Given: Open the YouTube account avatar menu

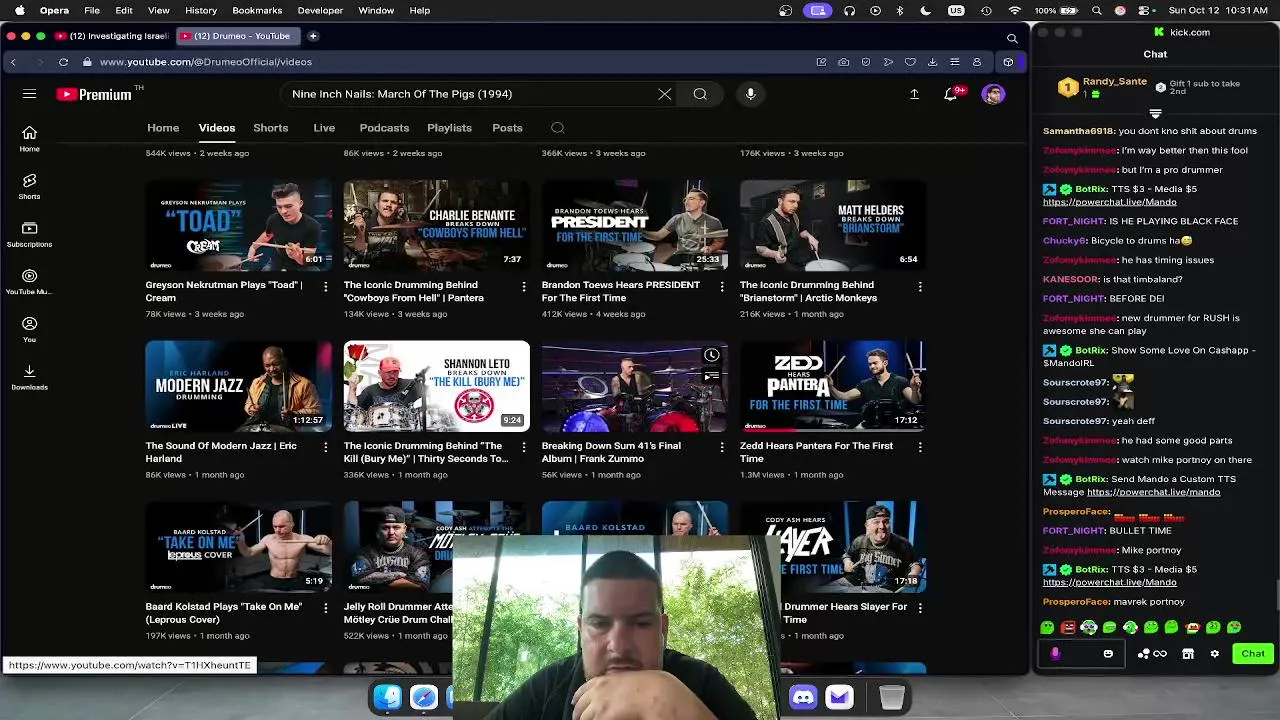Looking at the screenshot, I should point(993,94).
